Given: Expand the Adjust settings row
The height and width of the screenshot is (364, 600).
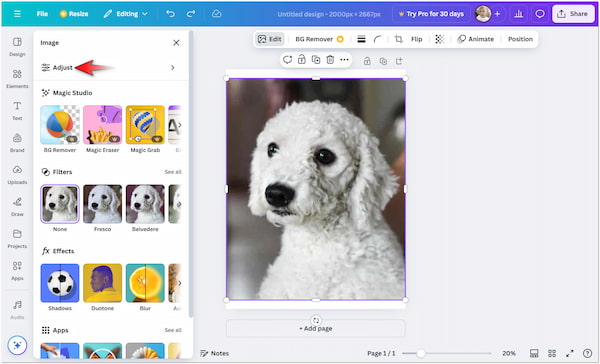Looking at the screenshot, I should click(109, 68).
